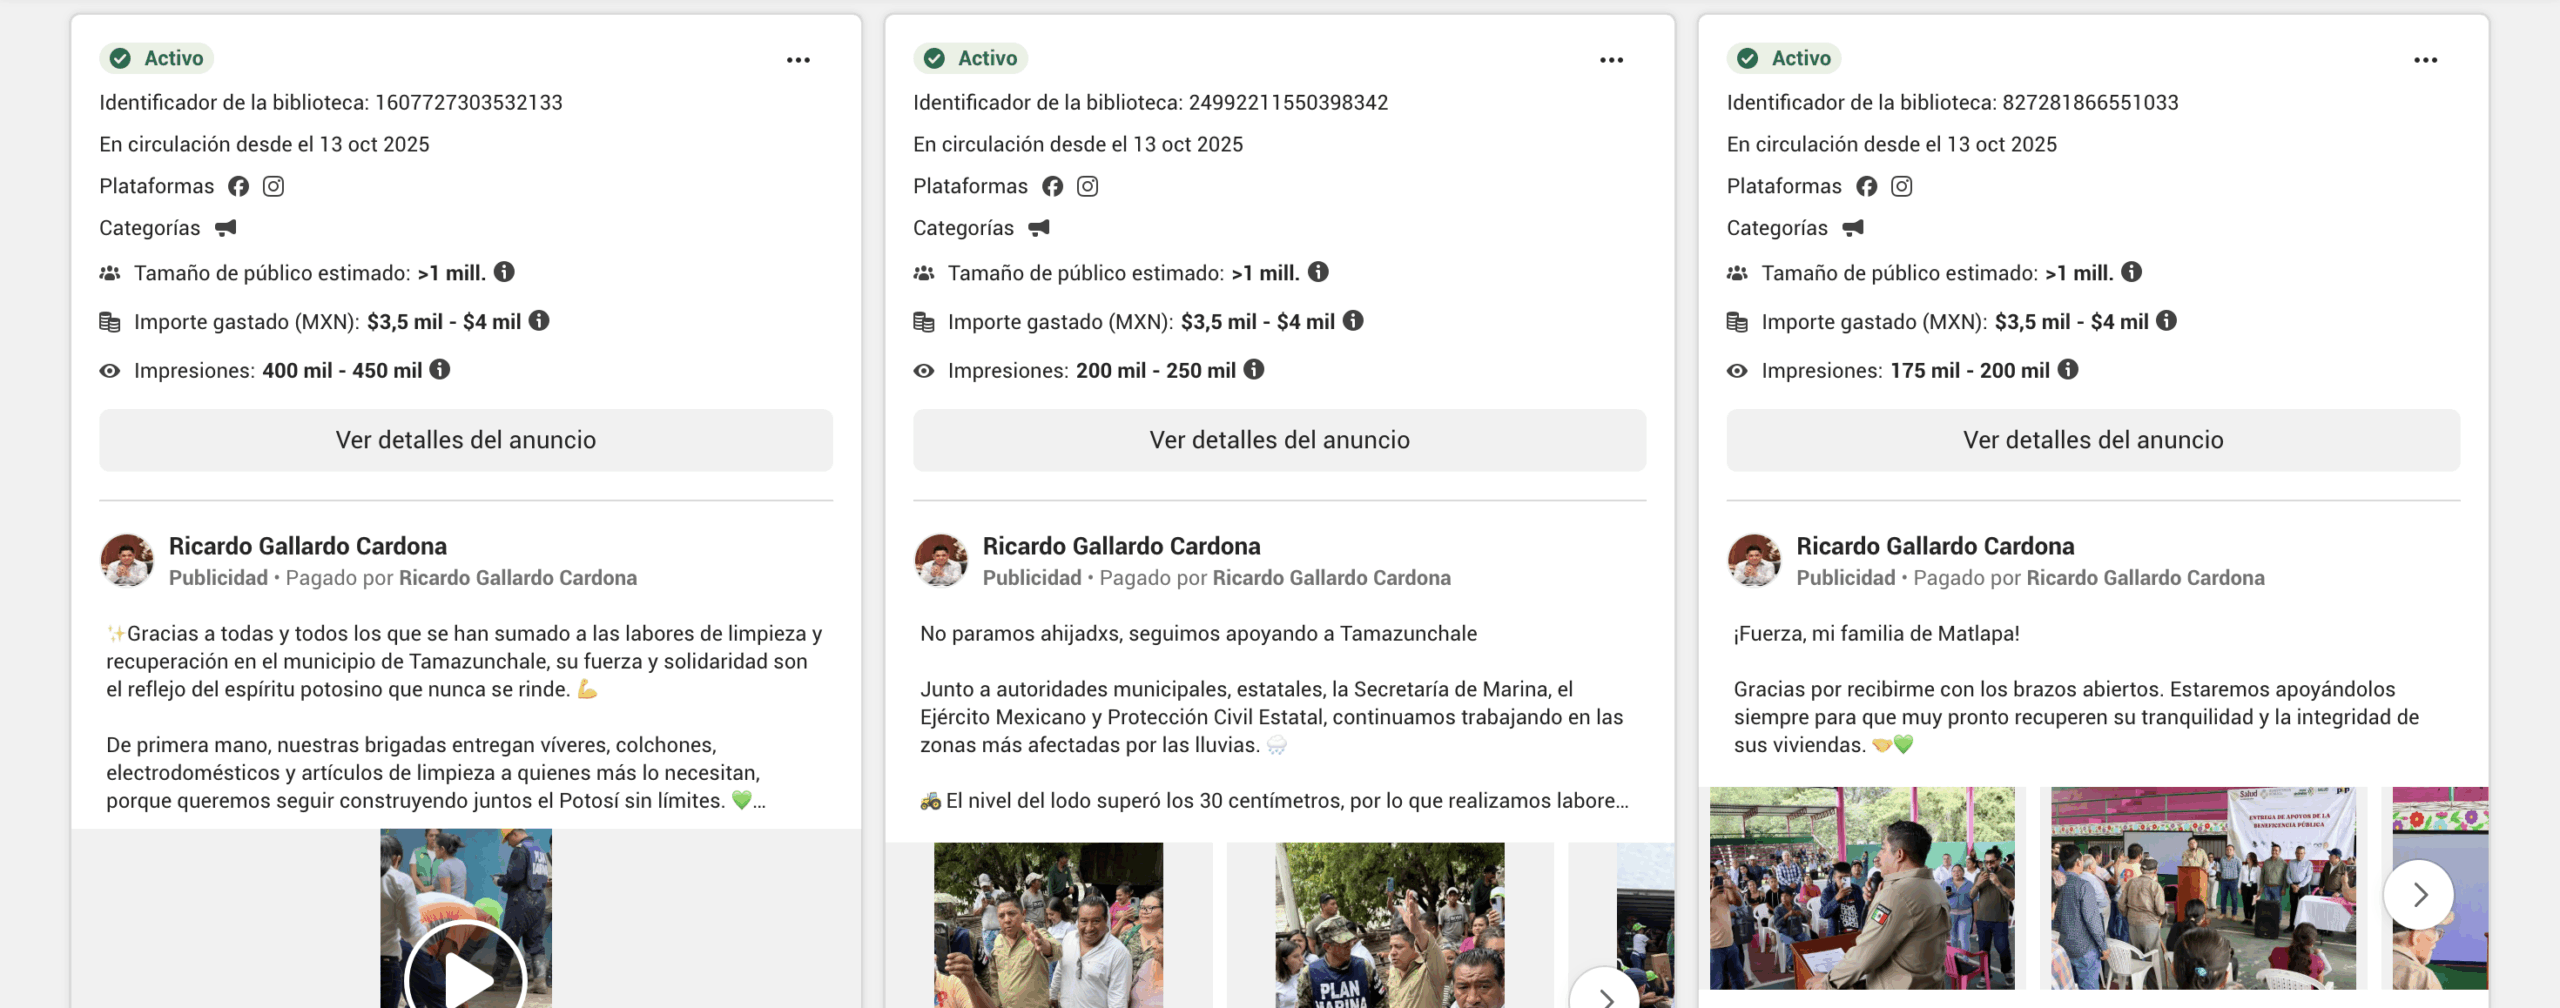Click info icon beside 400 mil - 450 mil impressions
The height and width of the screenshot is (1008, 2560).
[440, 370]
